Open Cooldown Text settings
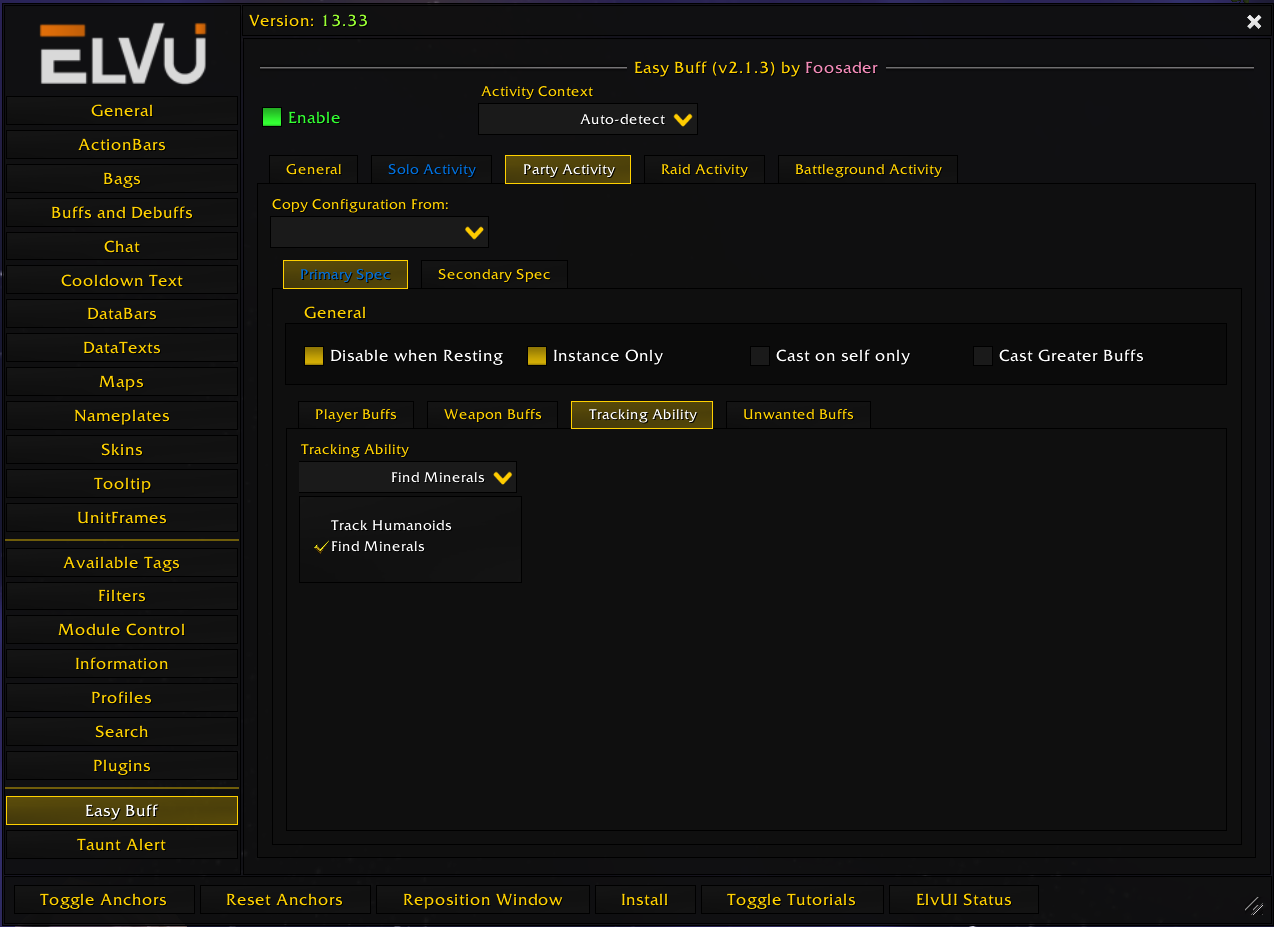 (122, 281)
